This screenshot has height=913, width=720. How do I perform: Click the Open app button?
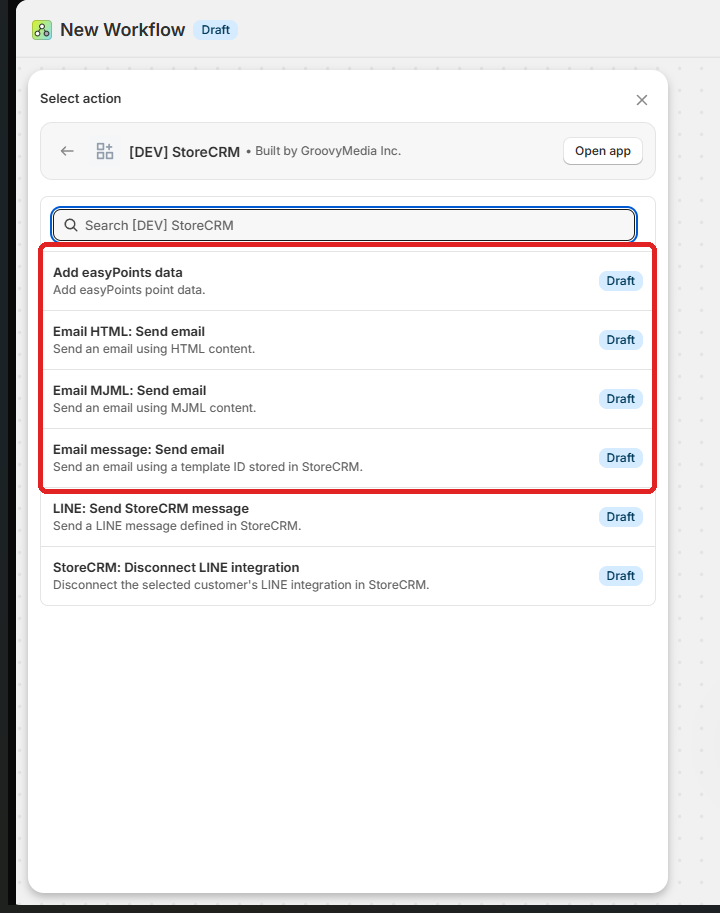[602, 151]
